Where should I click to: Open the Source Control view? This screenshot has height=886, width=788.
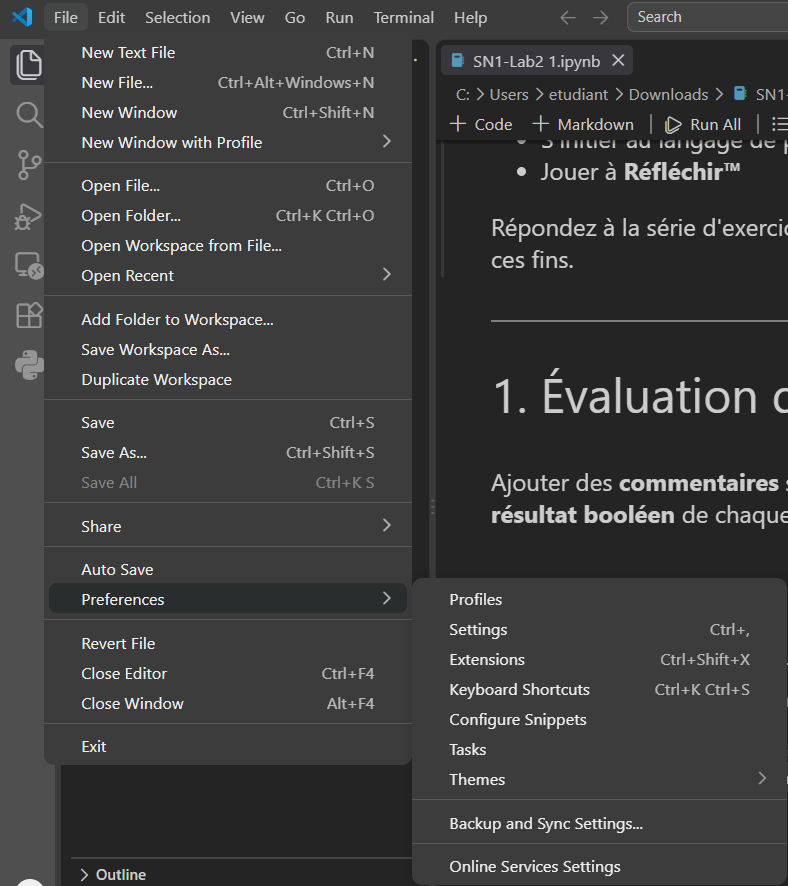click(28, 165)
